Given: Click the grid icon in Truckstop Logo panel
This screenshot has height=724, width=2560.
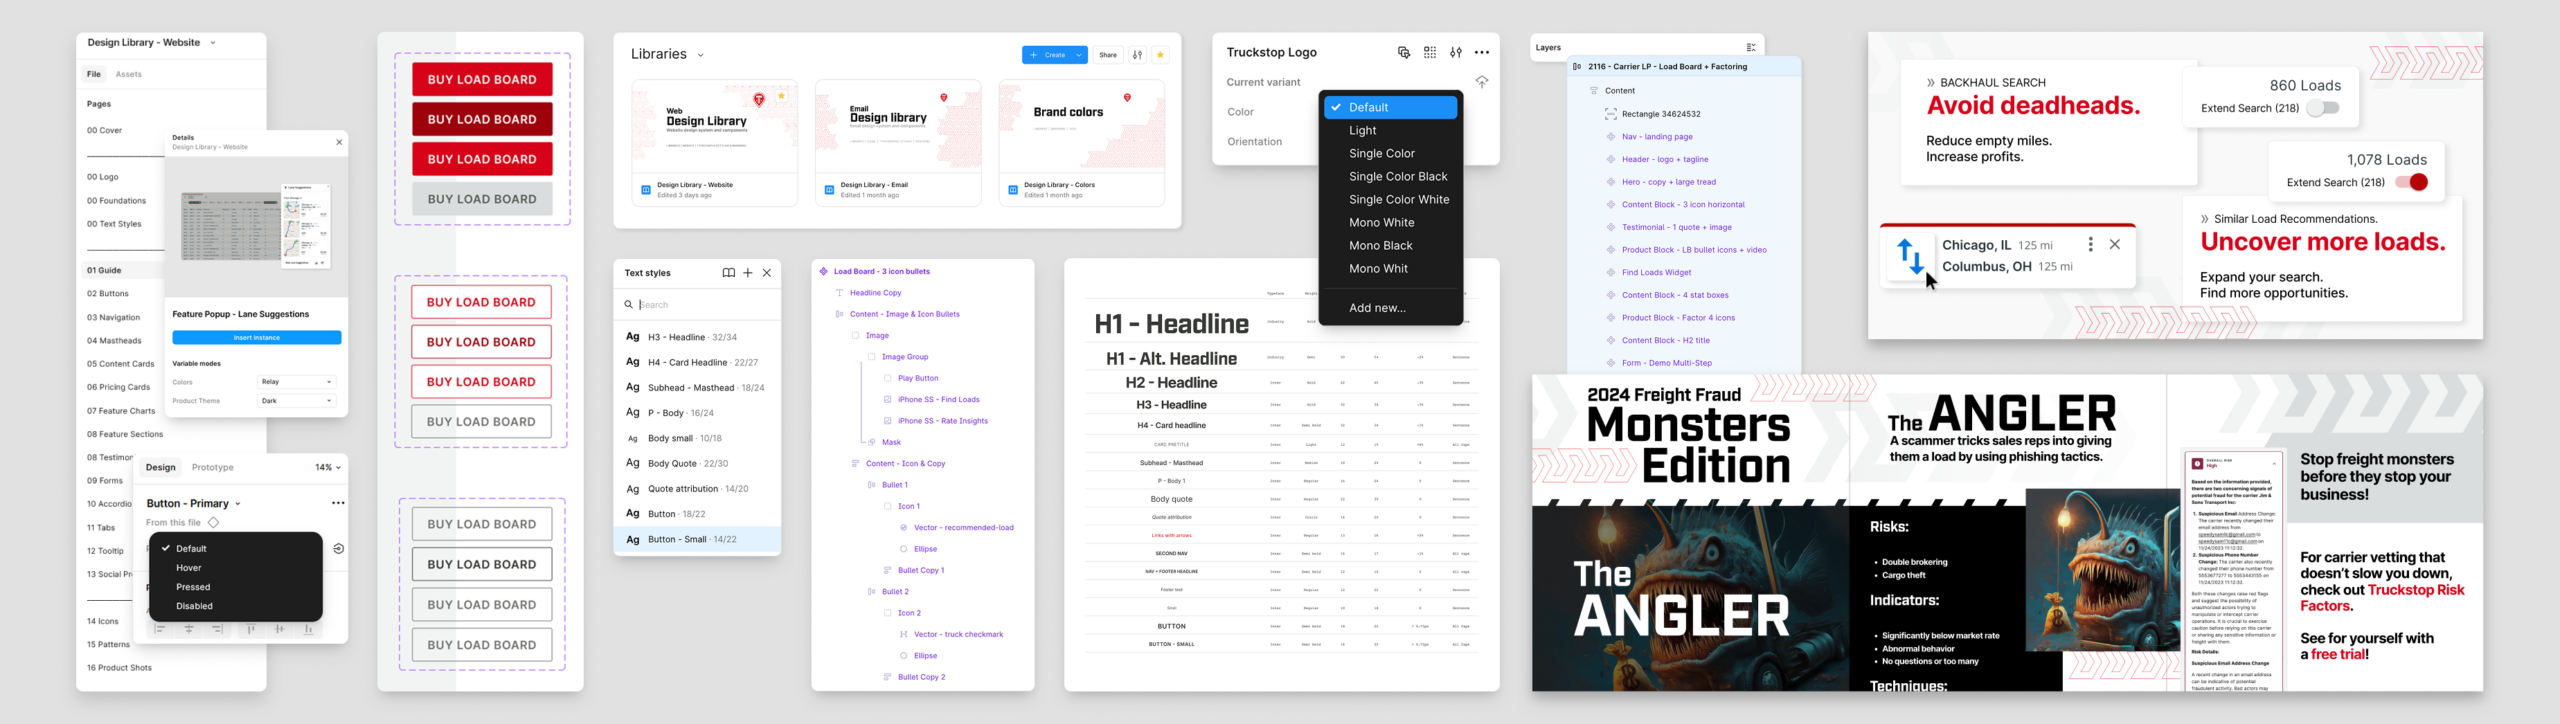Looking at the screenshot, I should [x=1430, y=53].
